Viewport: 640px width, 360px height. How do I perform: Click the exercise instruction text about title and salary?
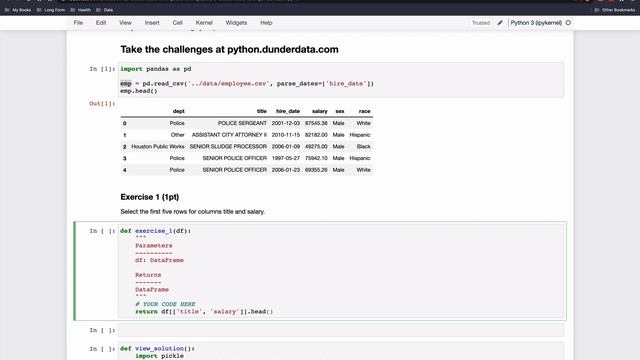coord(193,211)
